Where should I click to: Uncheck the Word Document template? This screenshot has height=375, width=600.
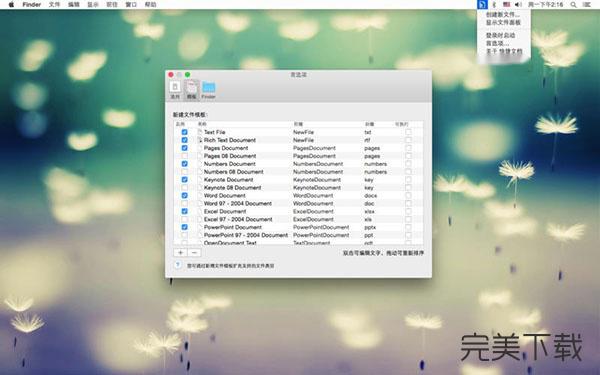184,196
